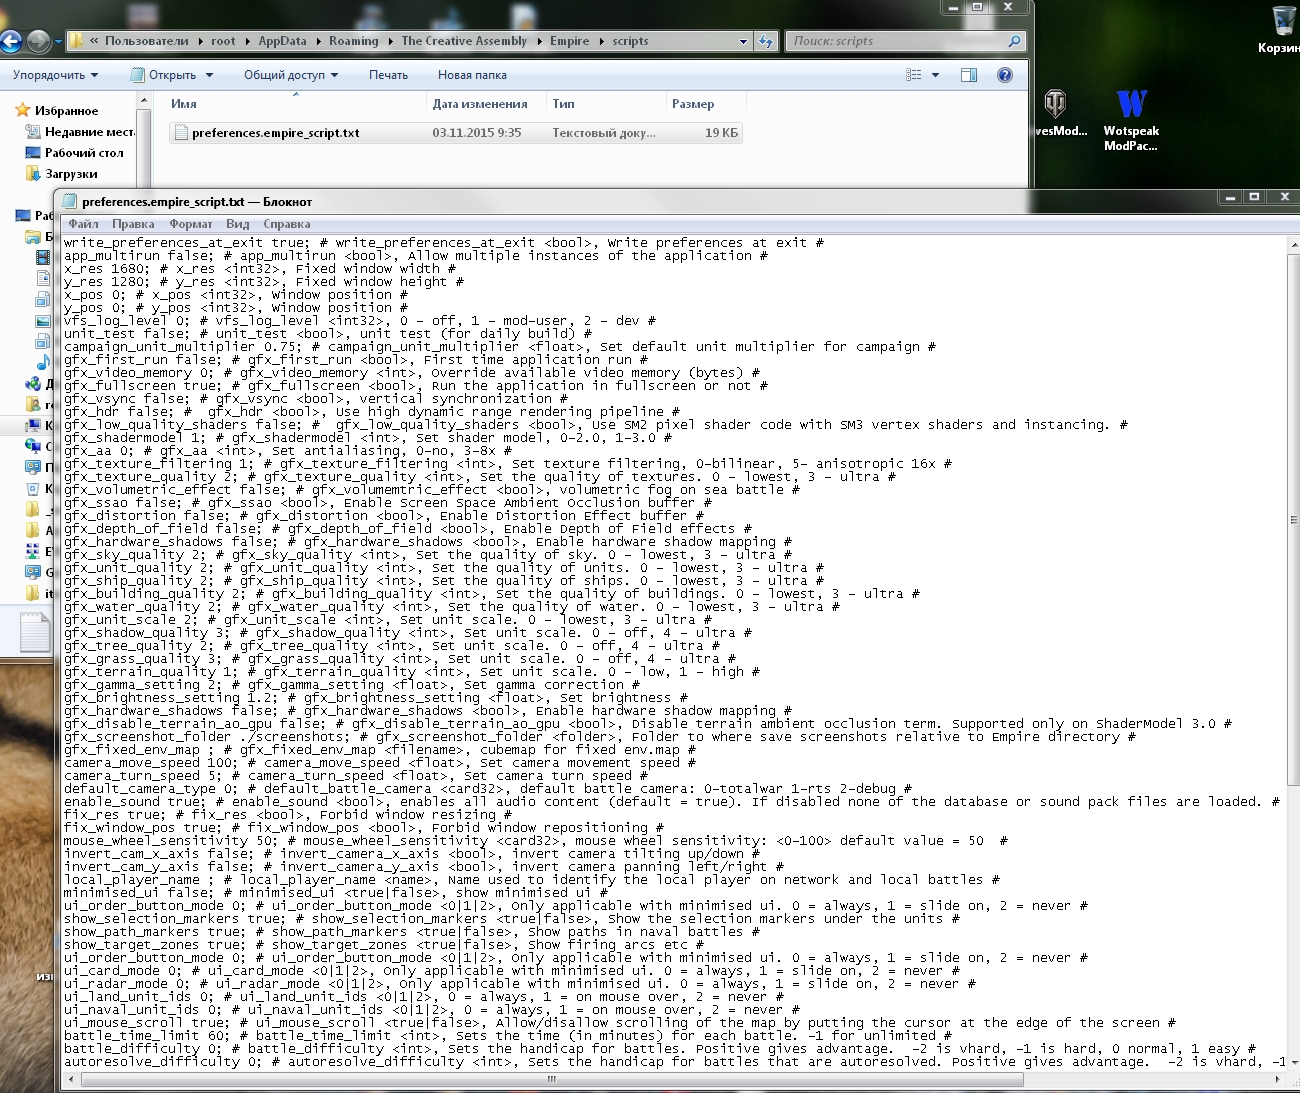The height and width of the screenshot is (1093, 1300).
Task: Click the refresh icon beside the address bar
Action: [766, 41]
